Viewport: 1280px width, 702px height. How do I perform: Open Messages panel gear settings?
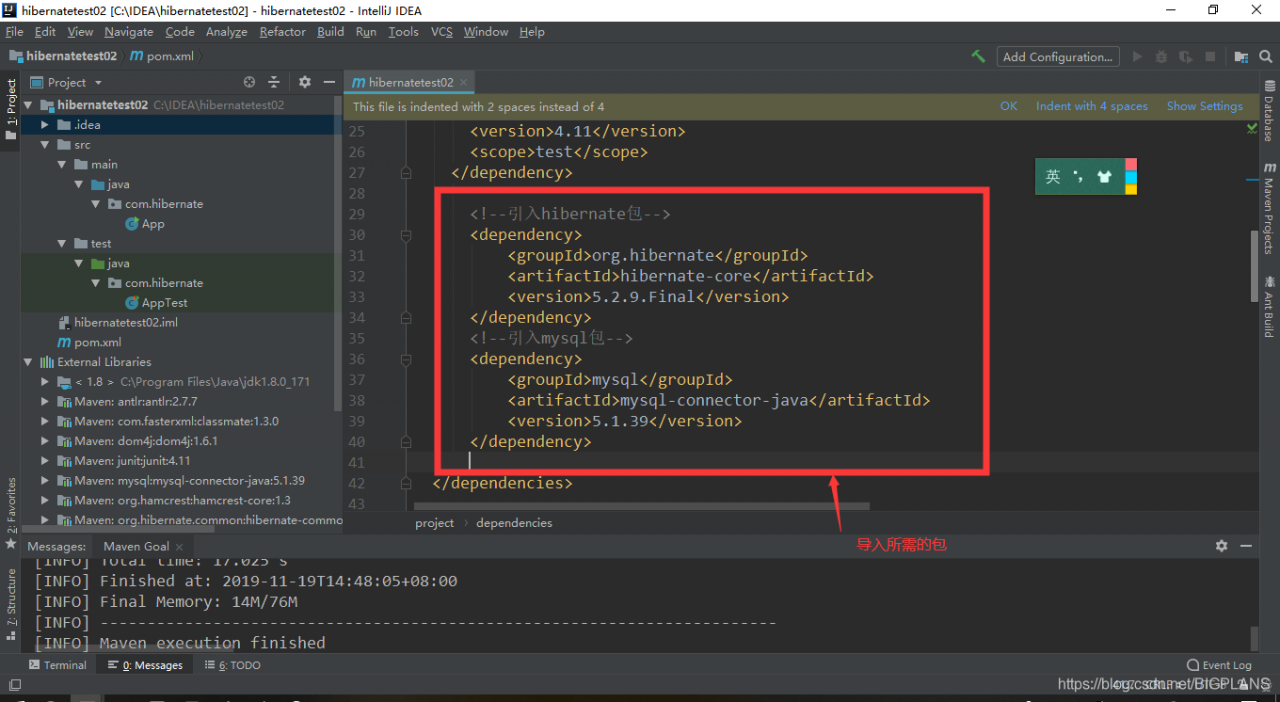tap(1221, 546)
